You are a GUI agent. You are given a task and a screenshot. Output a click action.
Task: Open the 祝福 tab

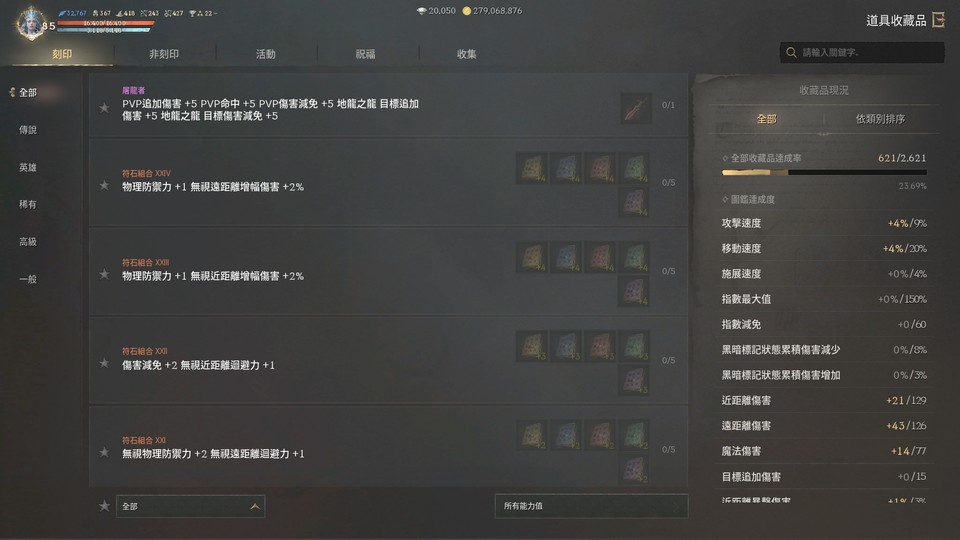[366, 54]
